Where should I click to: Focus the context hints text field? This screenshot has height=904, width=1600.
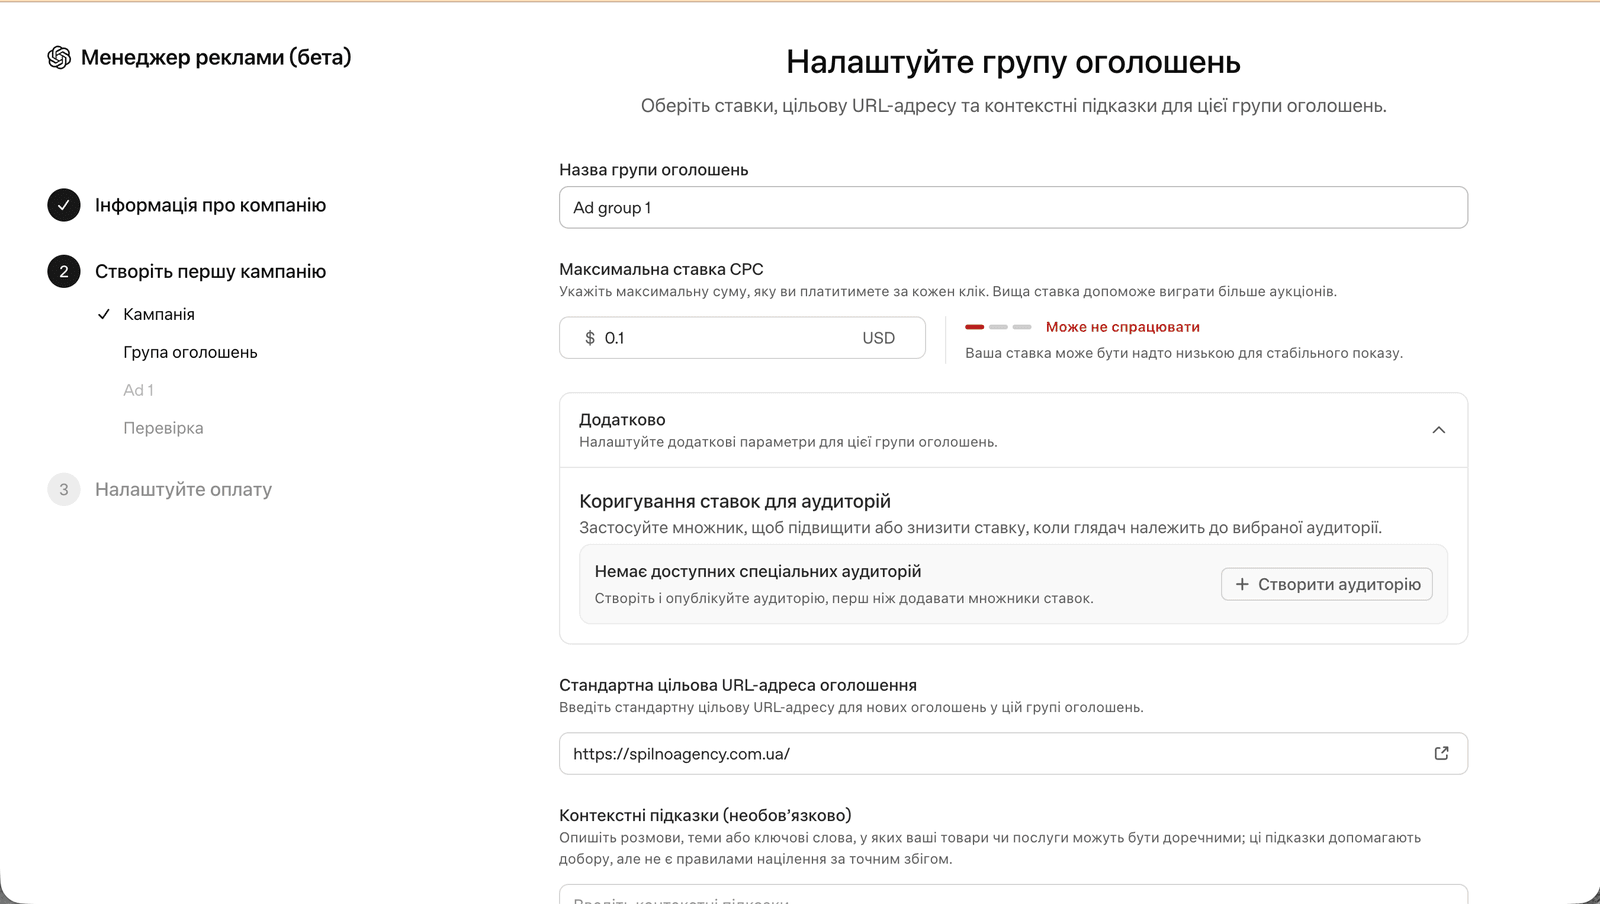pyautogui.click(x=1013, y=894)
